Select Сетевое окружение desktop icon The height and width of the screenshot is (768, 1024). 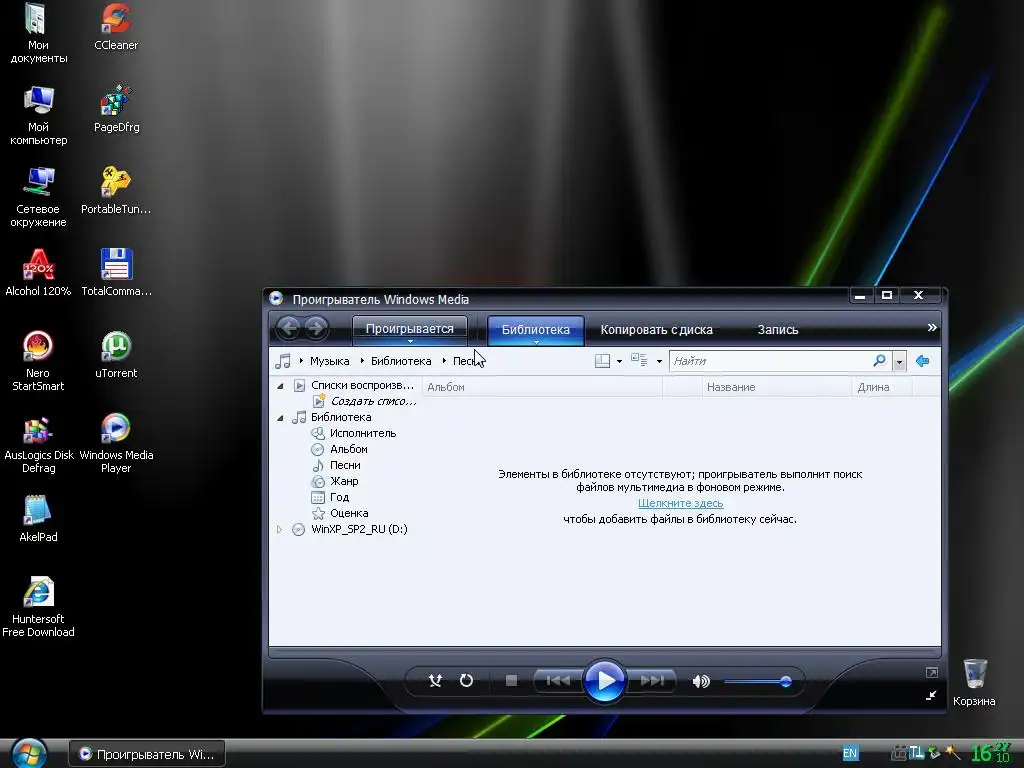point(38,197)
